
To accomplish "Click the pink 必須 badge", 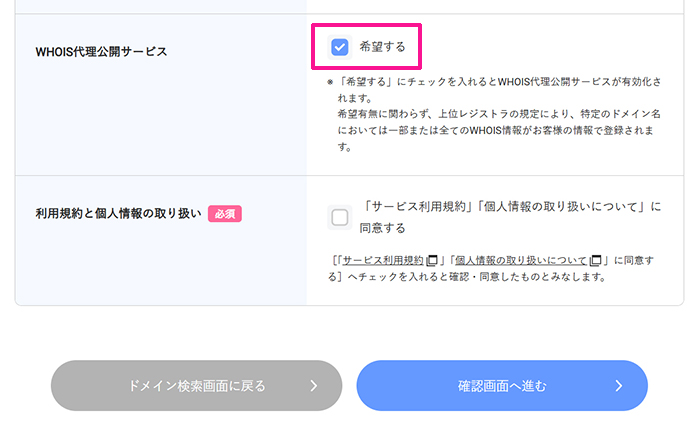I will pos(225,213).
